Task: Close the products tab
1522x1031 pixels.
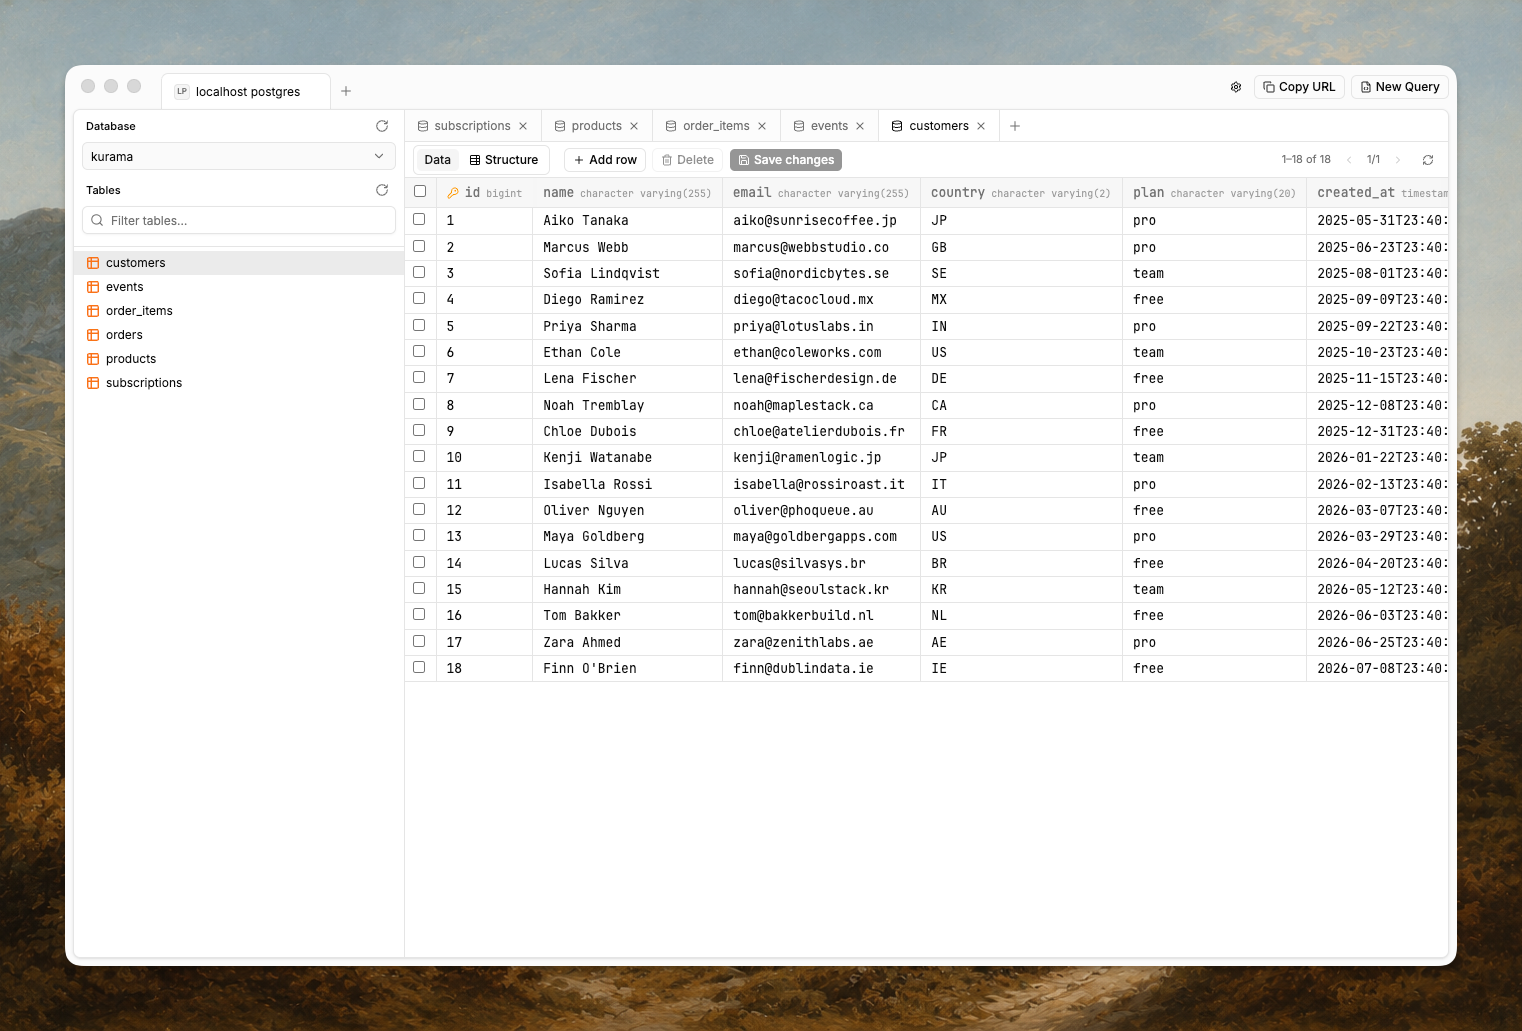Action: pos(634,126)
